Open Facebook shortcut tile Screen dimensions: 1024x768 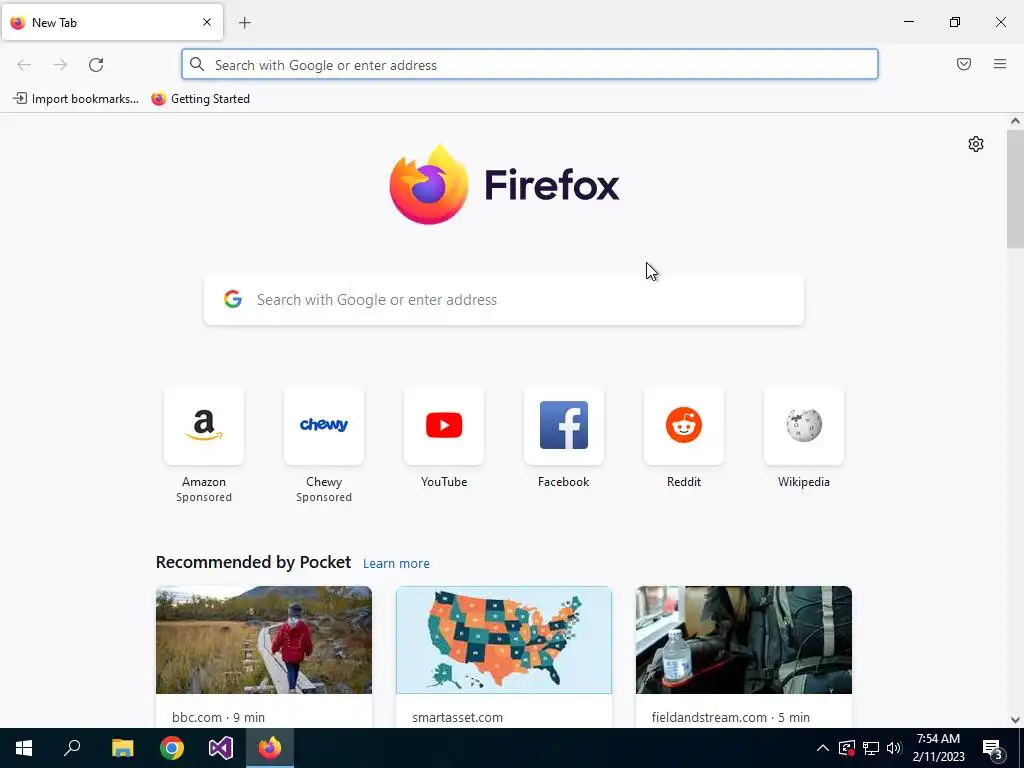coord(564,426)
